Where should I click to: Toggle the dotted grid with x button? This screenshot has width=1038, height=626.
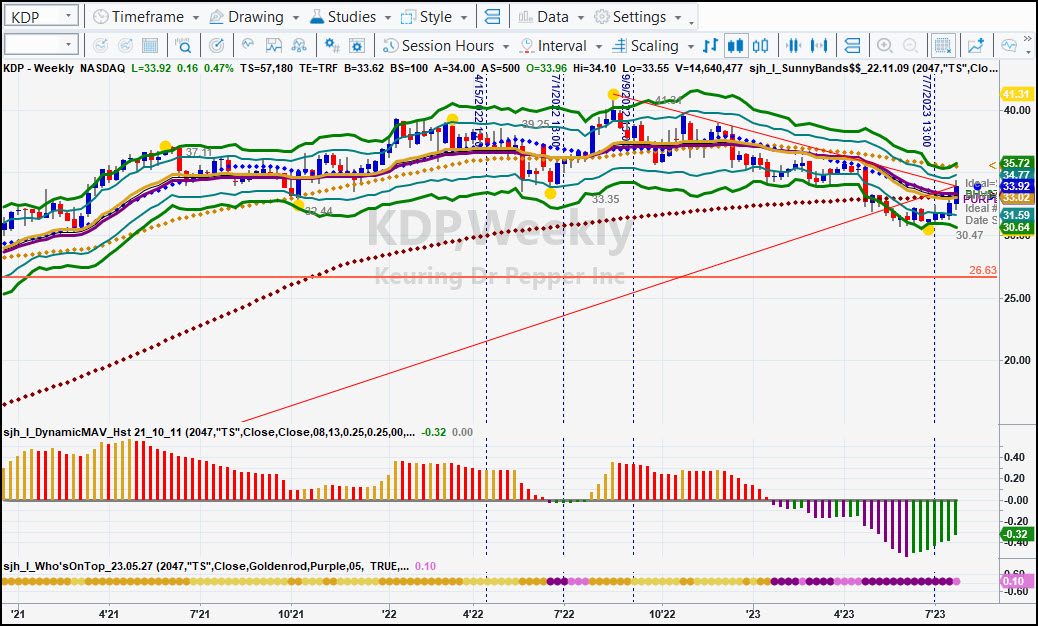coord(942,46)
